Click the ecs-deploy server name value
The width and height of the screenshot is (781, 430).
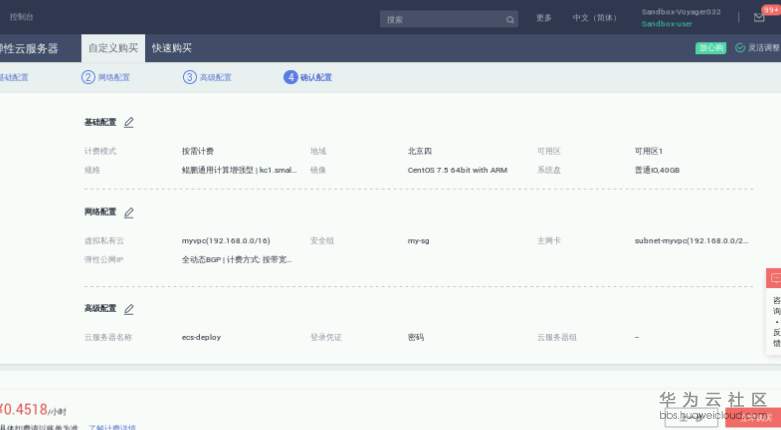click(x=201, y=337)
